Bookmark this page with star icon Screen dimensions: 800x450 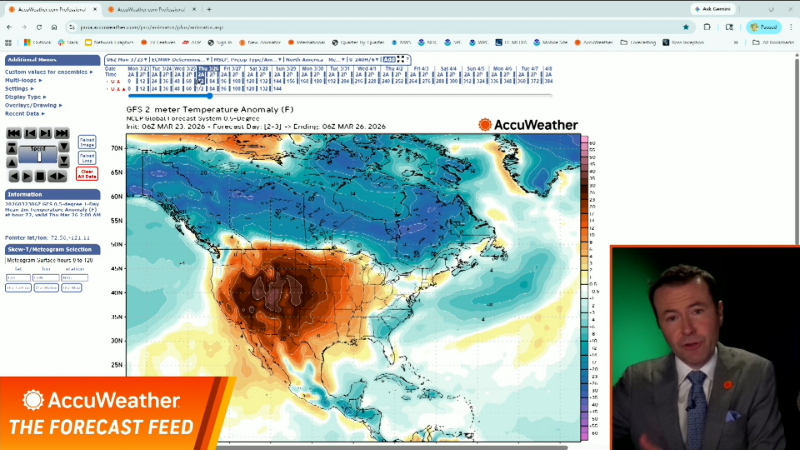click(686, 27)
